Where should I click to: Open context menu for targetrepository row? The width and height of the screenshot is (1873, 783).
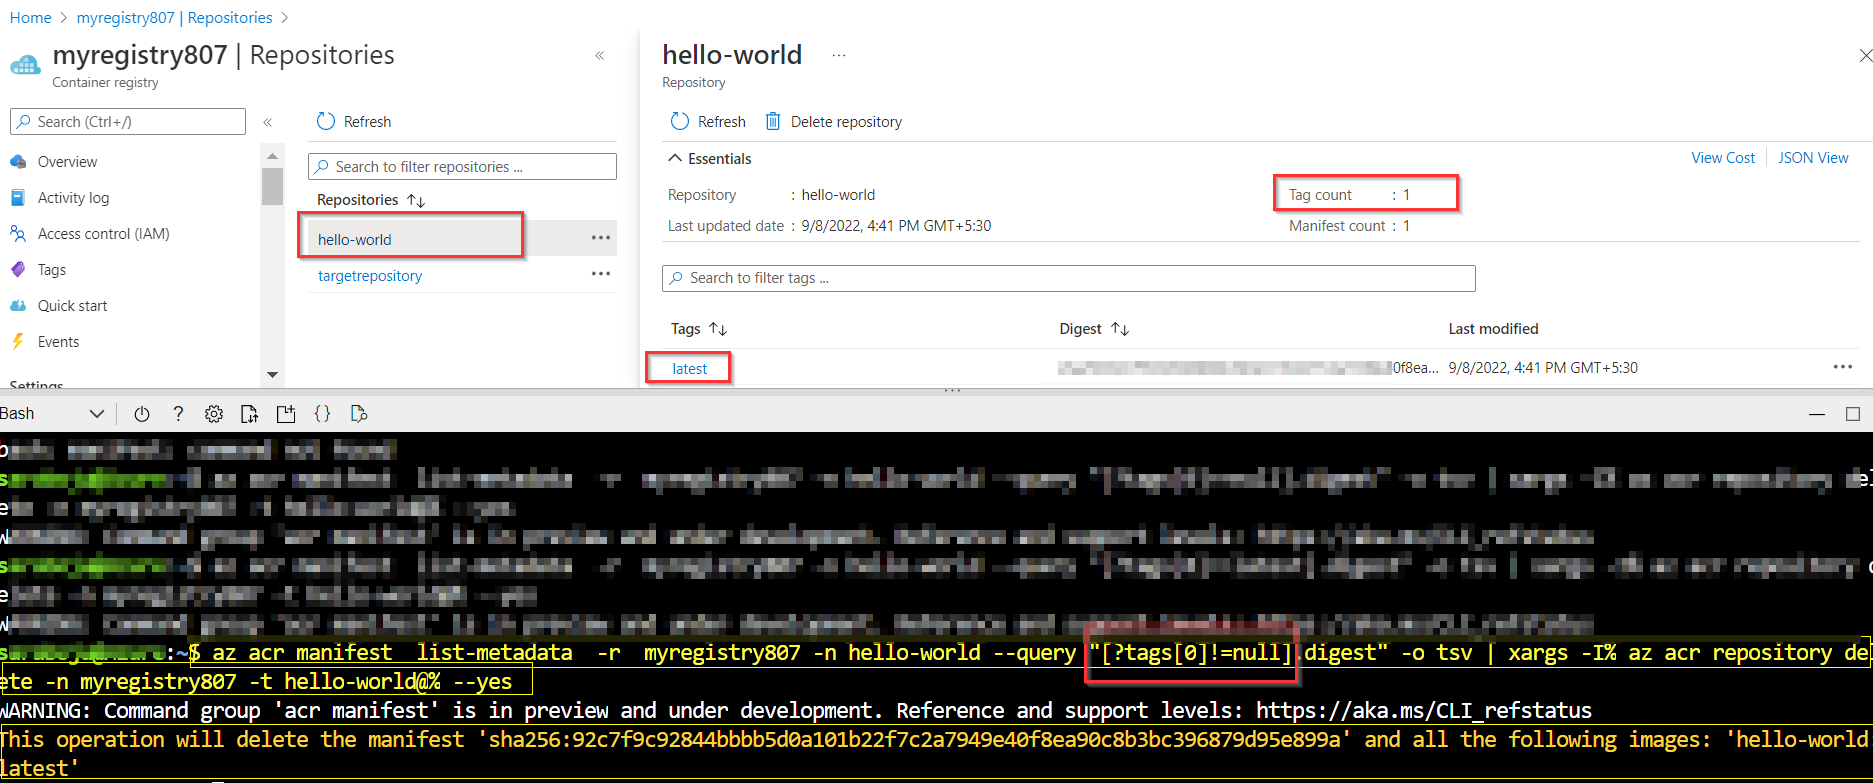coord(601,274)
